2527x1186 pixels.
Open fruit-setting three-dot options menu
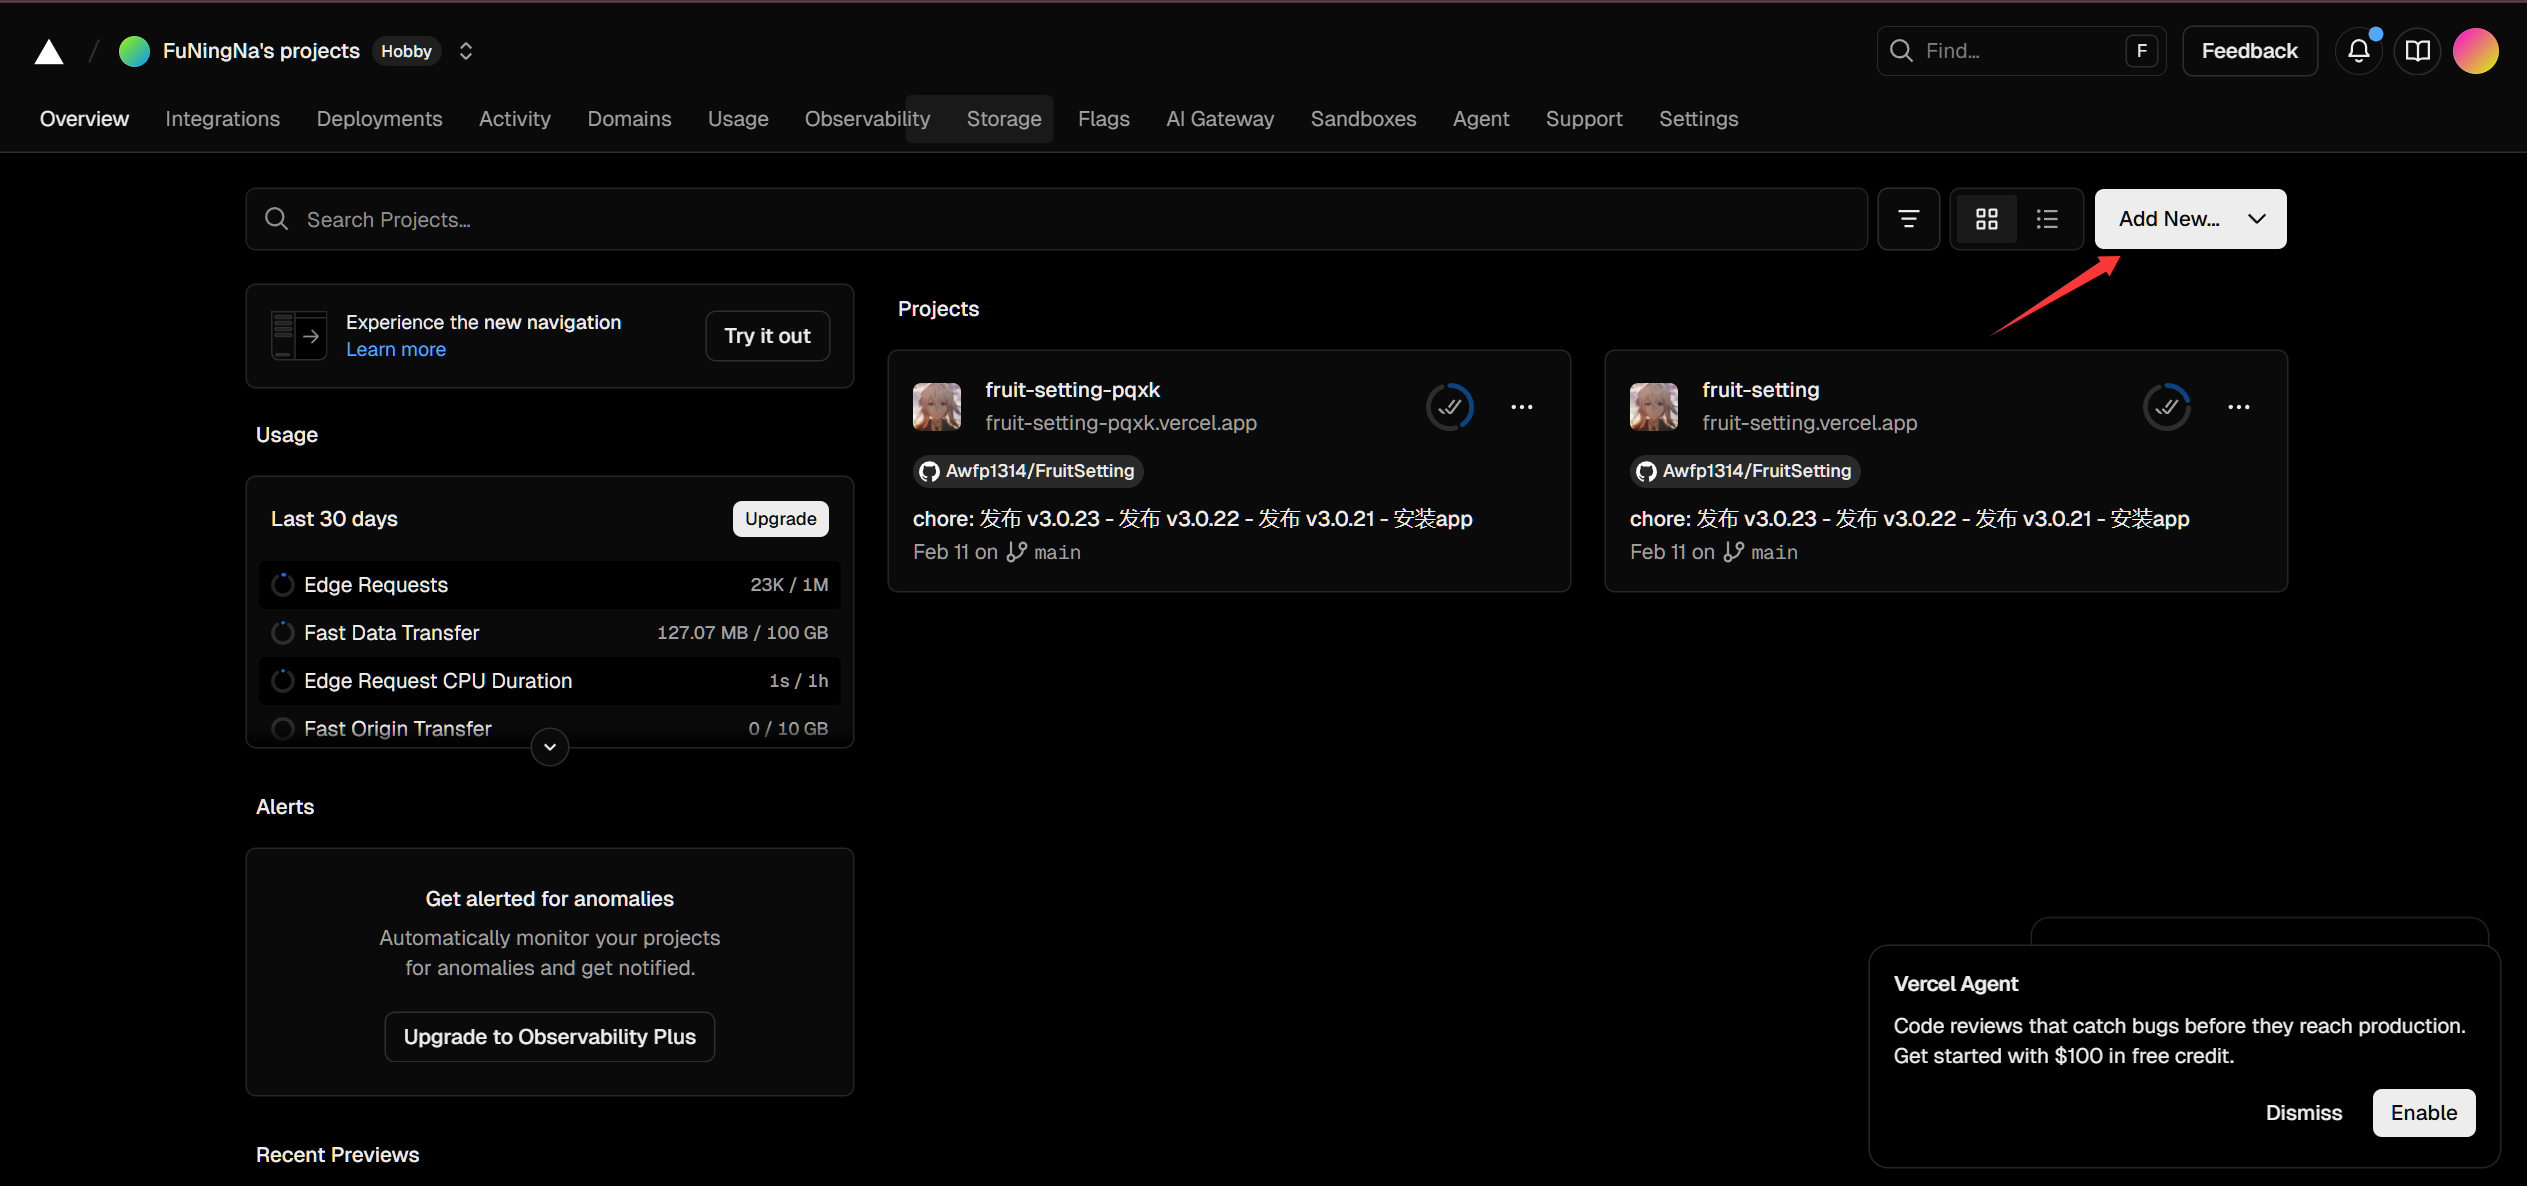pos(2238,407)
